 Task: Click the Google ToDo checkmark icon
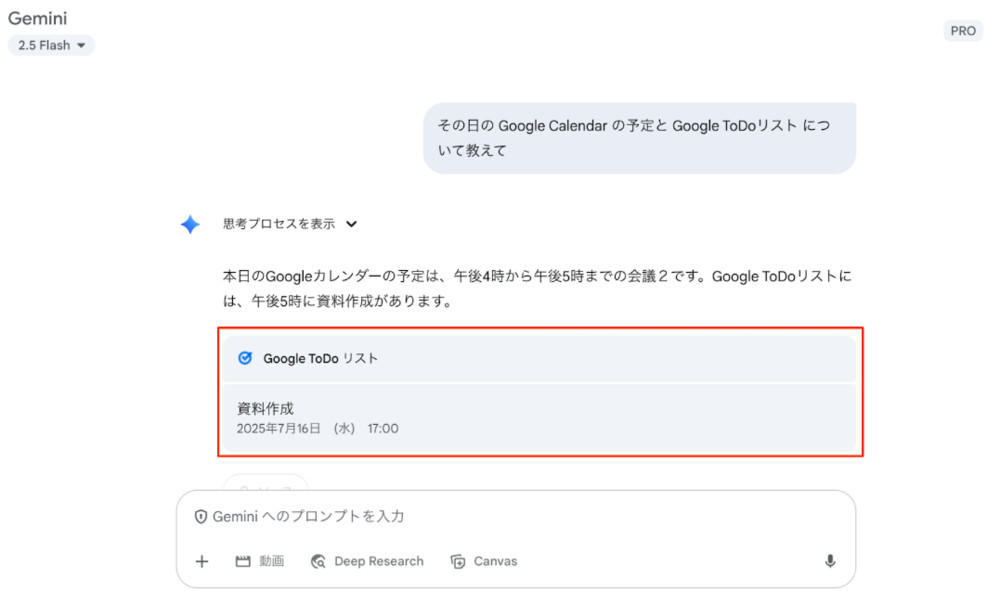245,358
